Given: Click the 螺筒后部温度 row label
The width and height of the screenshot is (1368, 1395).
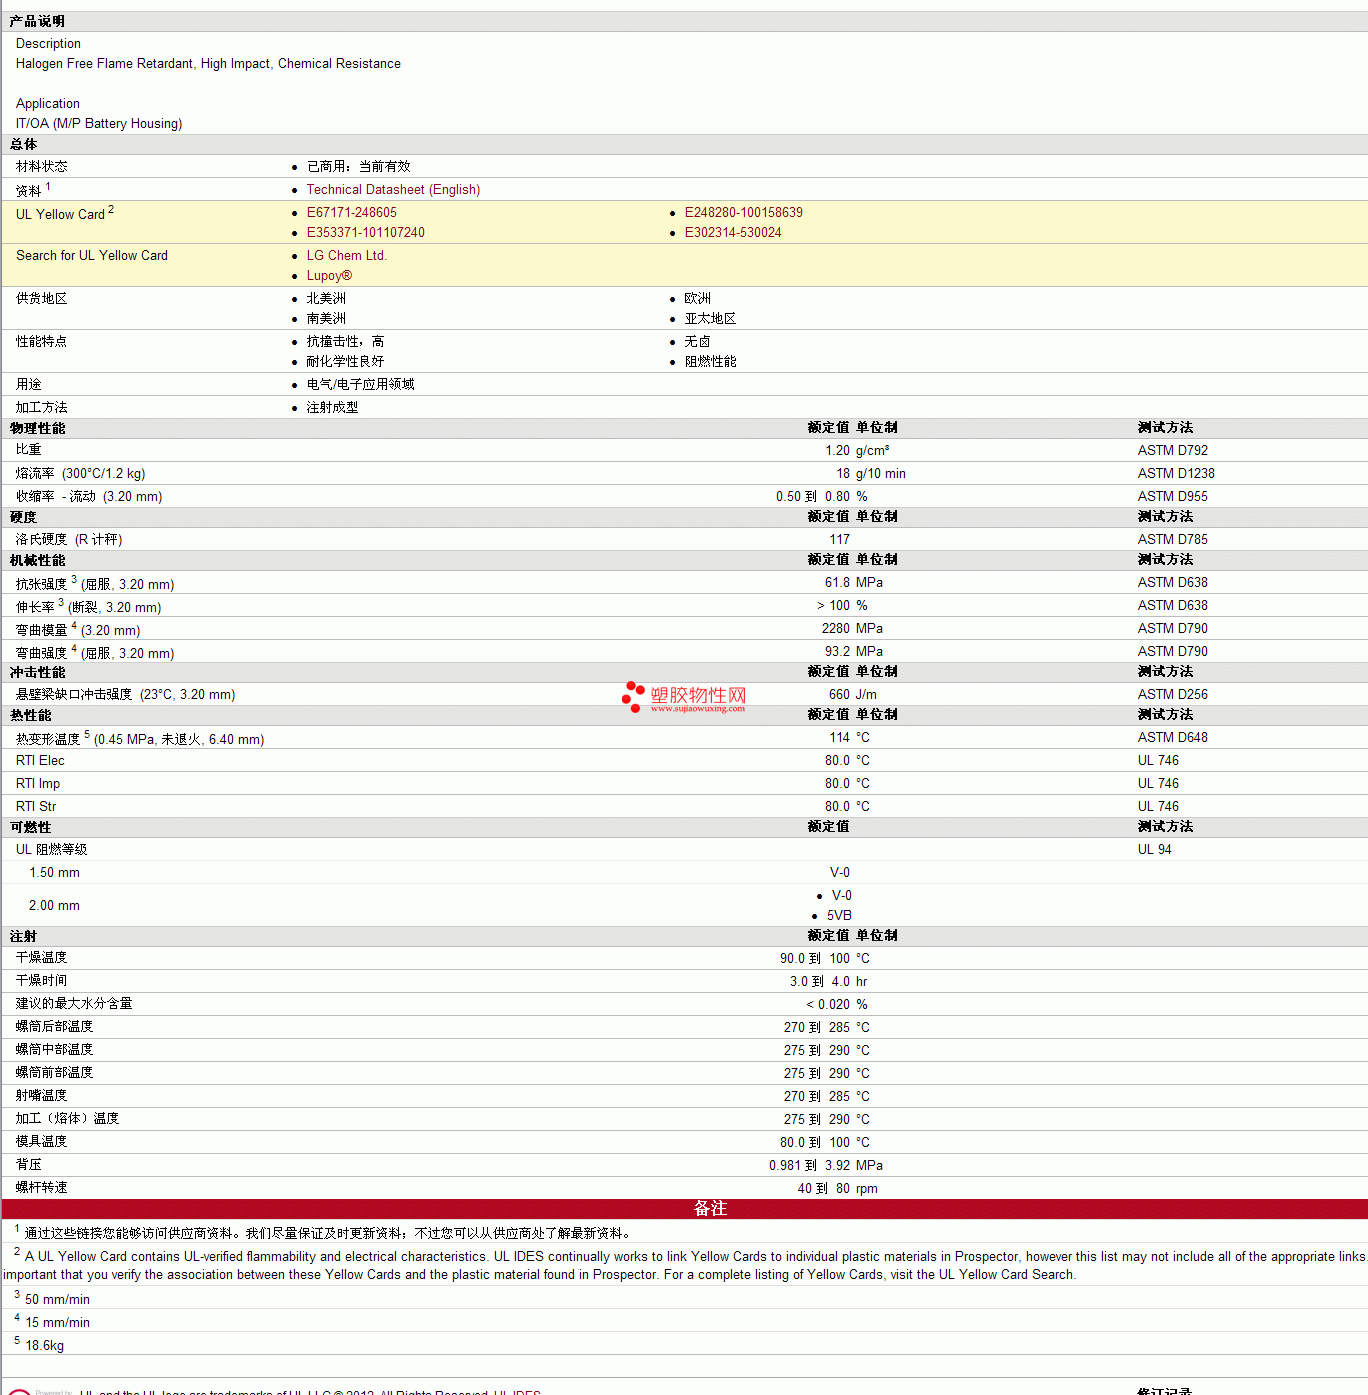Looking at the screenshot, I should tap(55, 1027).
